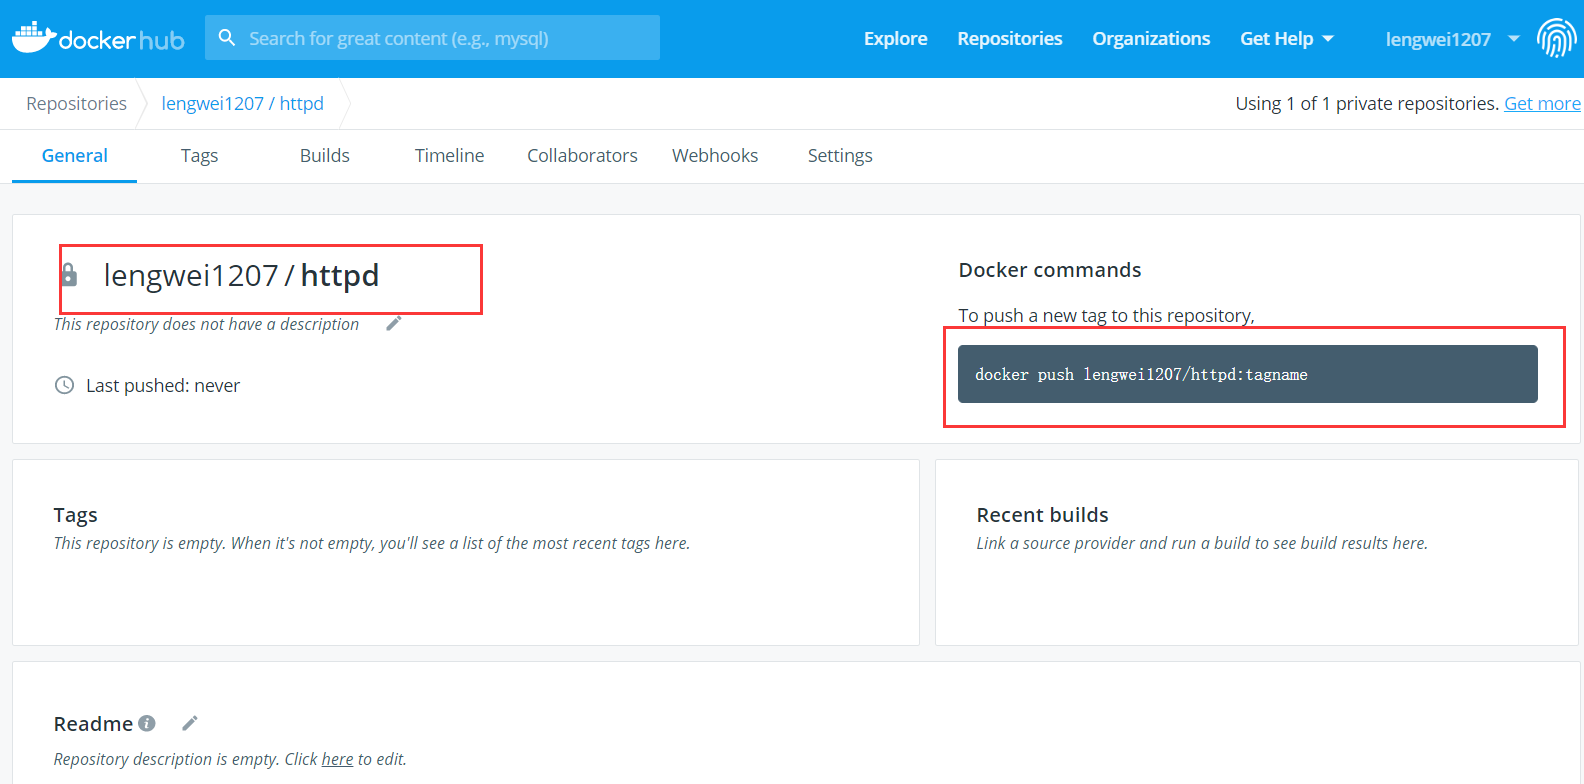Image resolution: width=1584 pixels, height=784 pixels.
Task: Click the Tags section heading
Action: 76,515
